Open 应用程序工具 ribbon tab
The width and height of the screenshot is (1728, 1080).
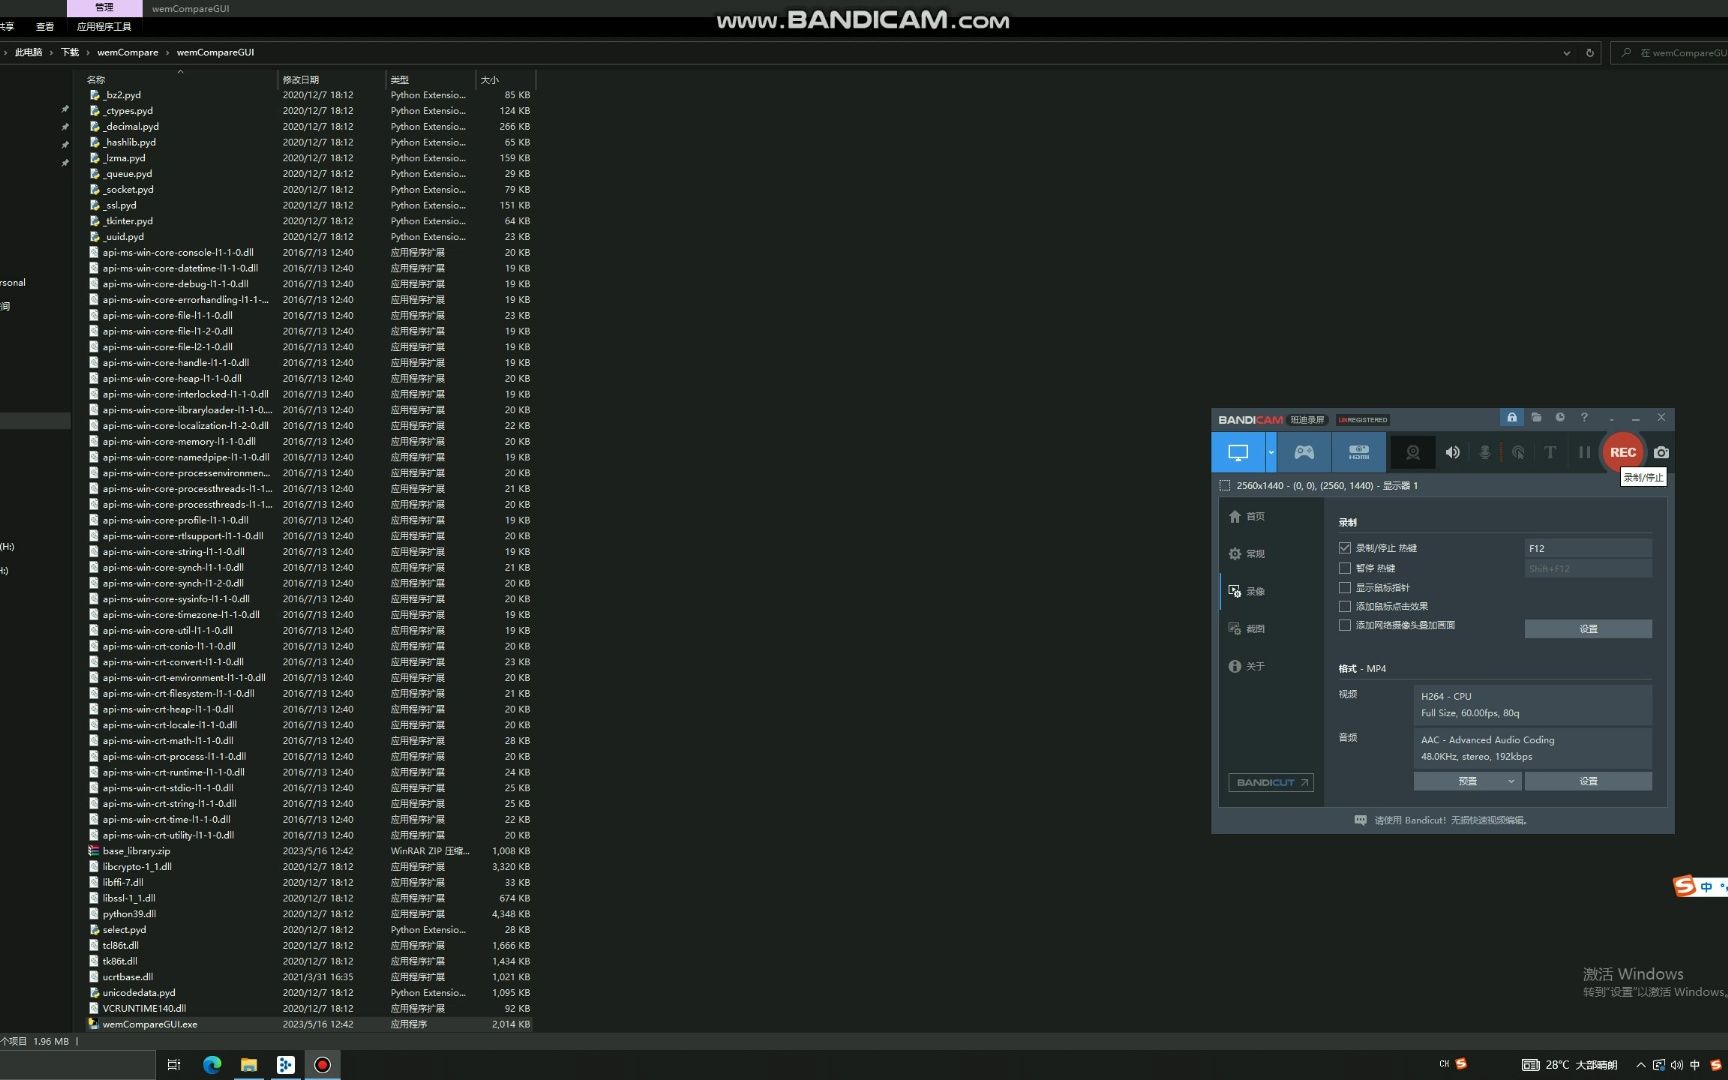(104, 27)
